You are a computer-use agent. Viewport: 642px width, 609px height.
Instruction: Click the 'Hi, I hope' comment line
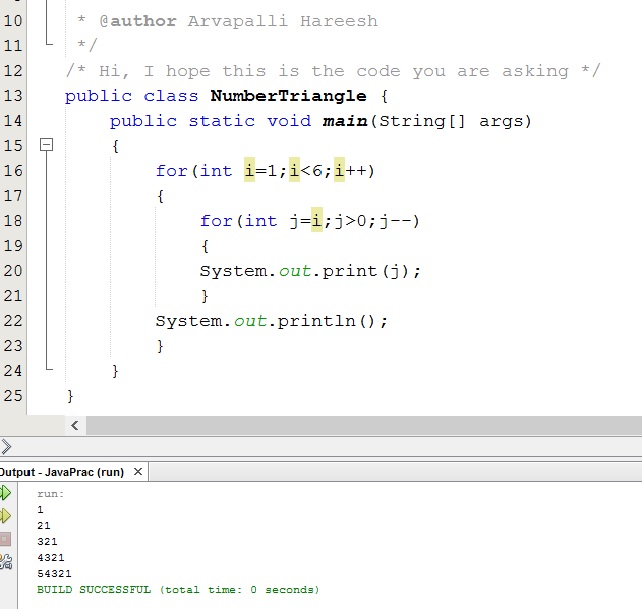(x=333, y=71)
